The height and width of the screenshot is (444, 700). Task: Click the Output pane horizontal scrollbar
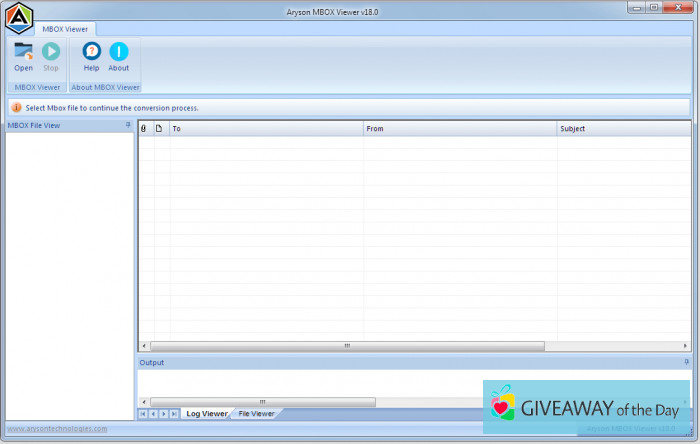[262, 402]
